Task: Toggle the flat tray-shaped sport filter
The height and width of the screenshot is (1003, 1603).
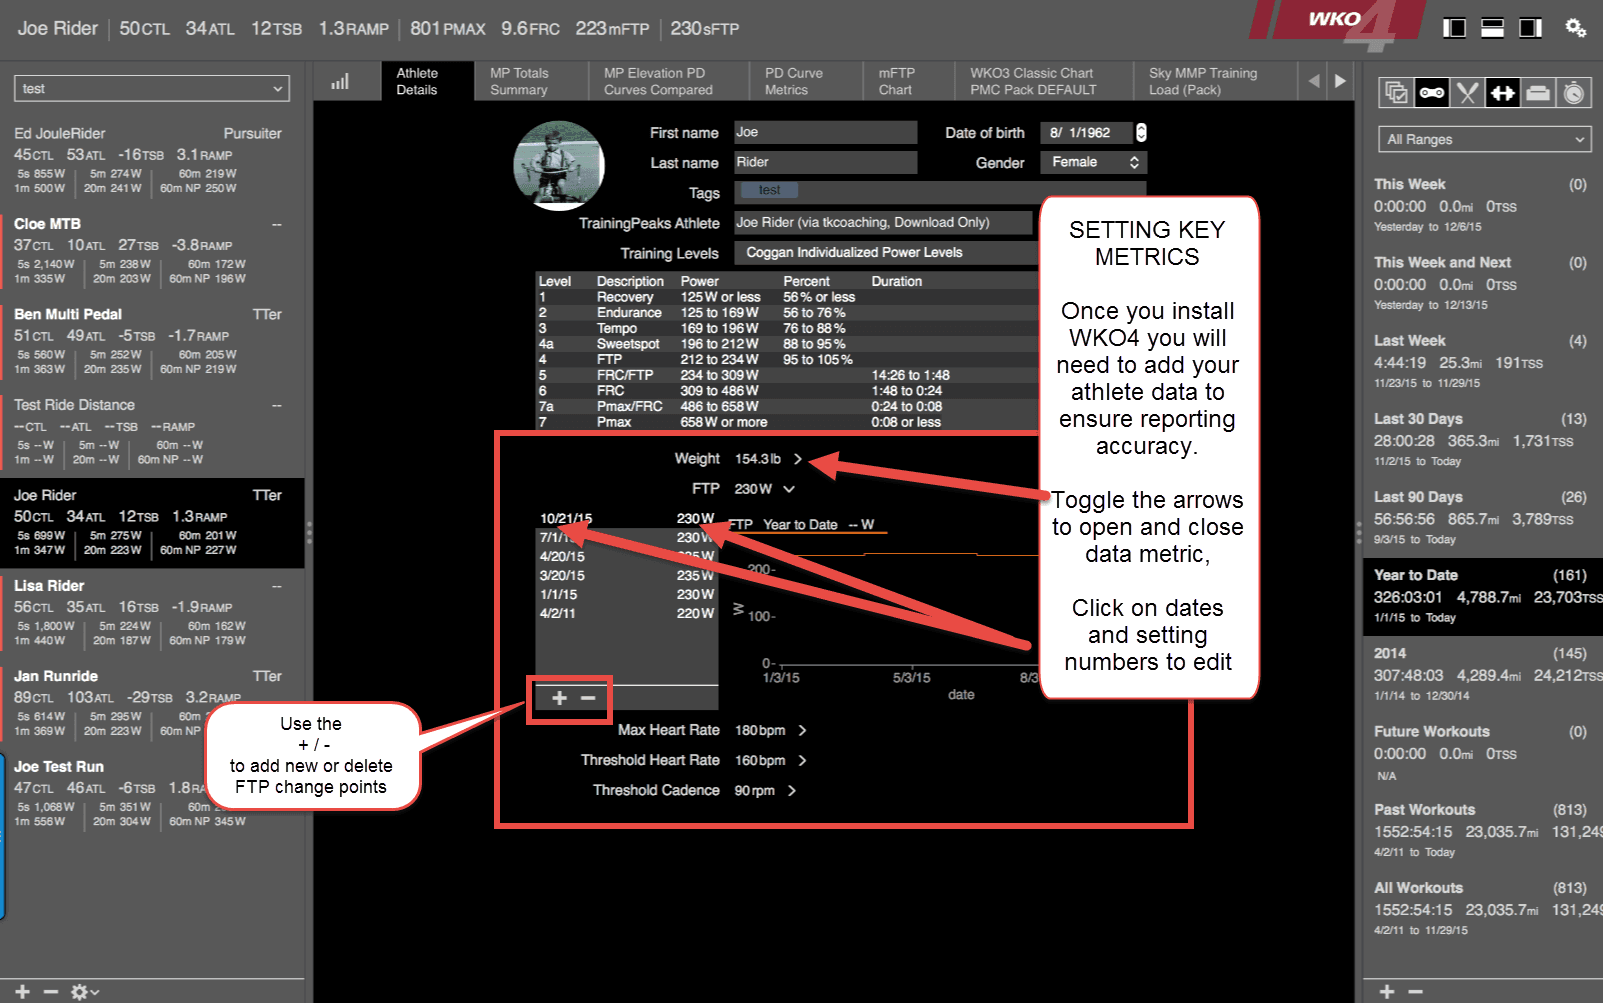Action: (x=1538, y=93)
